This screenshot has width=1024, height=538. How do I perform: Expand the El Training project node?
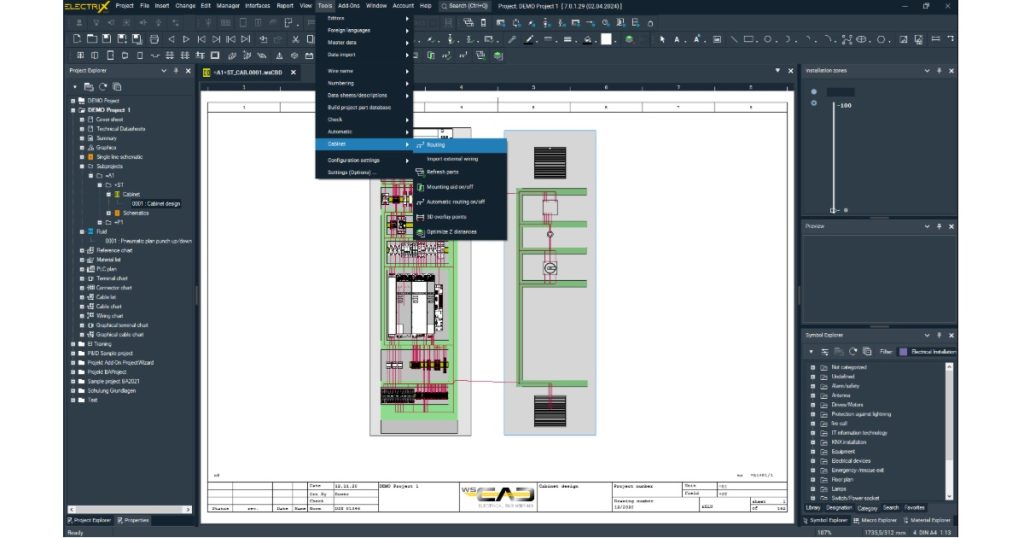coord(73,344)
